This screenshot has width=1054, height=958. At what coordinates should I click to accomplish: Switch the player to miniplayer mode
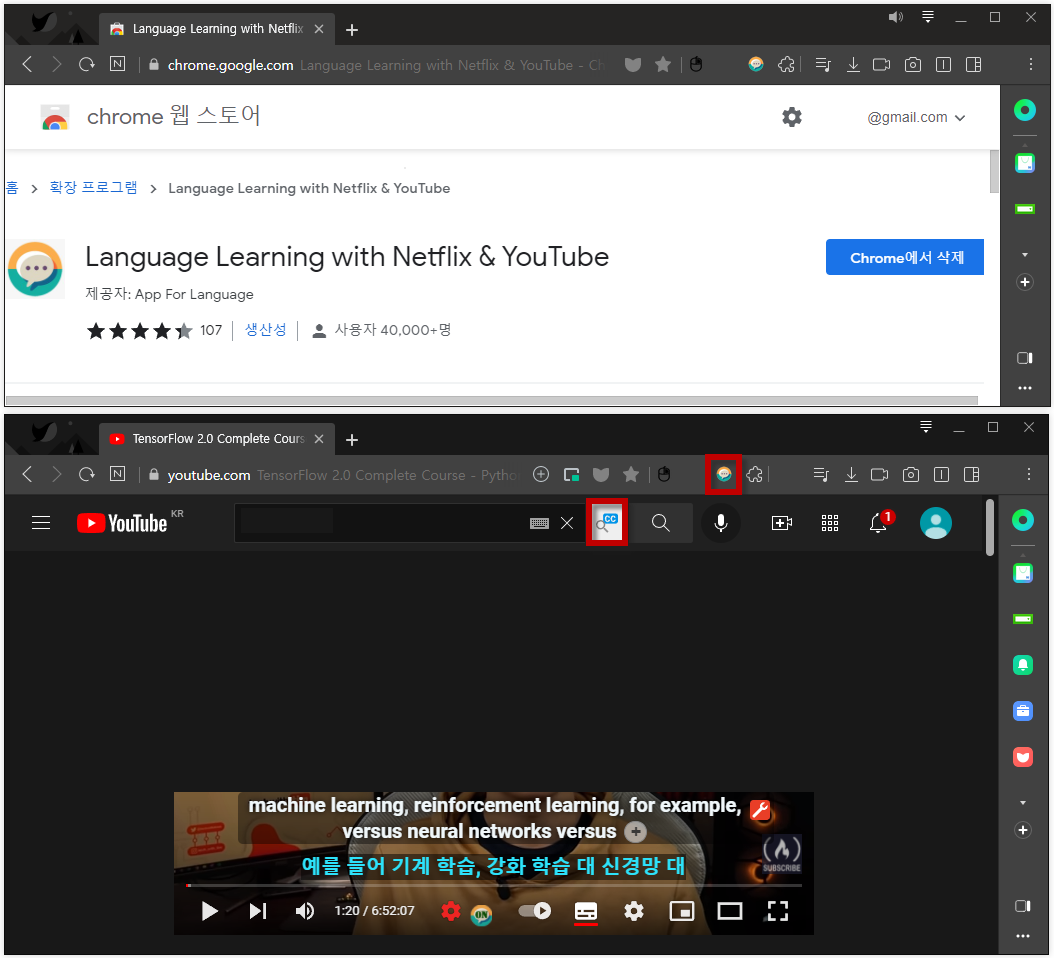pyautogui.click(x=682, y=911)
